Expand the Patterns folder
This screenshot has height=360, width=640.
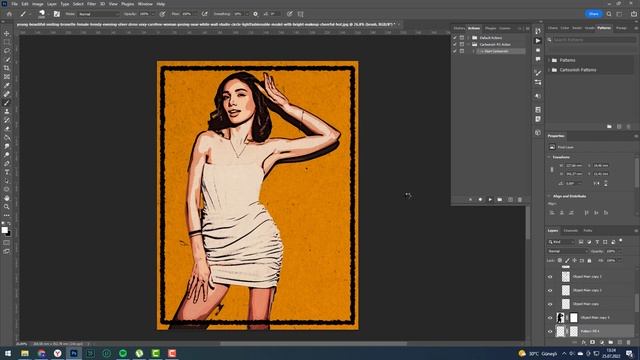(x=549, y=60)
